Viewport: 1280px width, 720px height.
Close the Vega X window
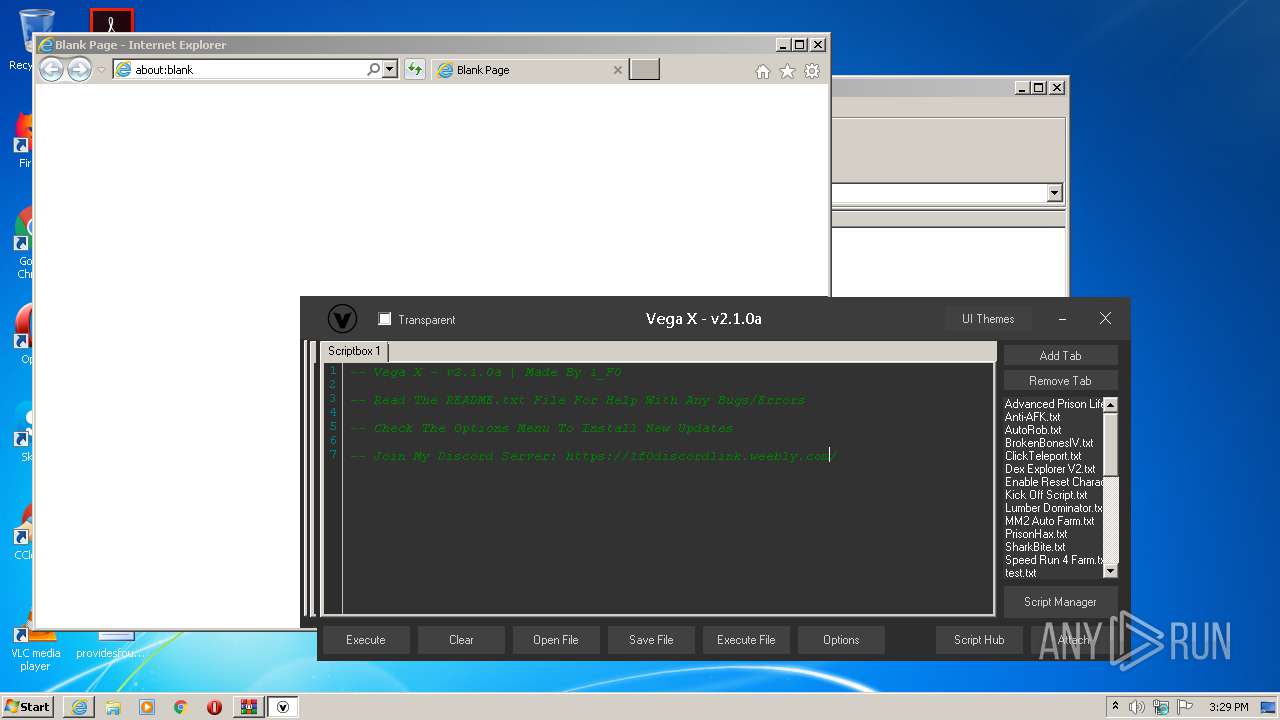[1105, 318]
